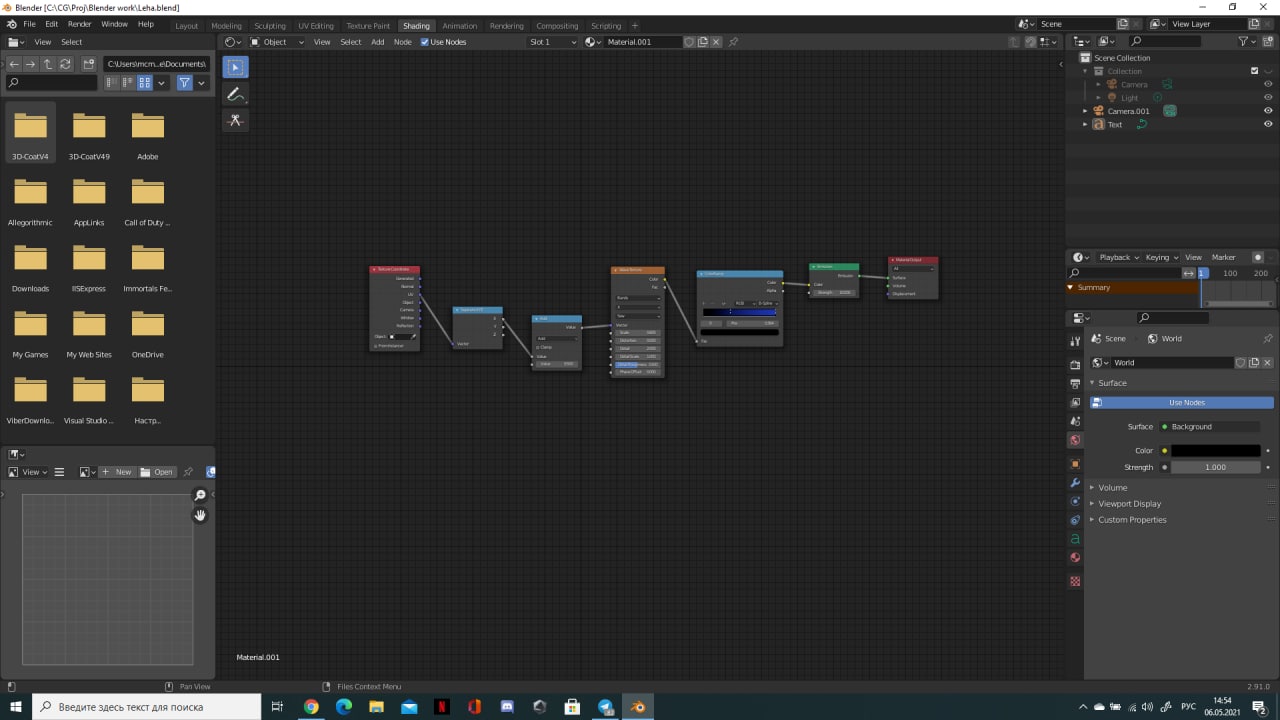
Task: Pin the material in node editor header
Action: [733, 42]
